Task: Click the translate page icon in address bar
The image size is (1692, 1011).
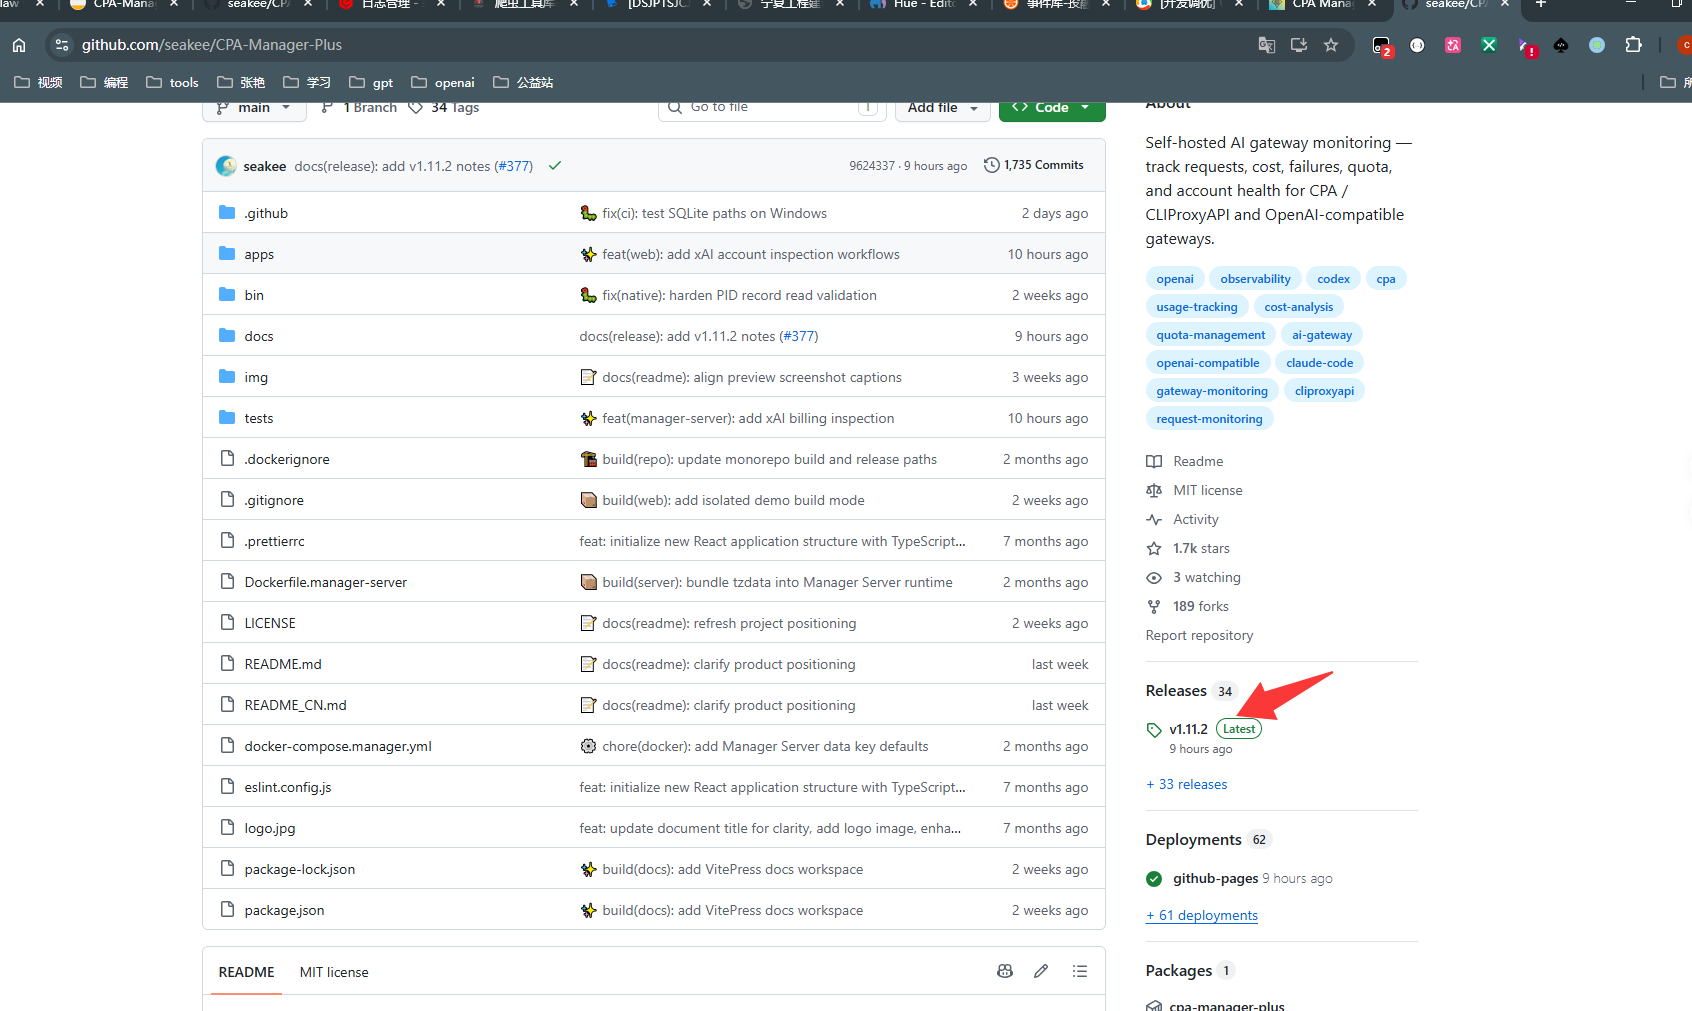Action: pos(1267,45)
